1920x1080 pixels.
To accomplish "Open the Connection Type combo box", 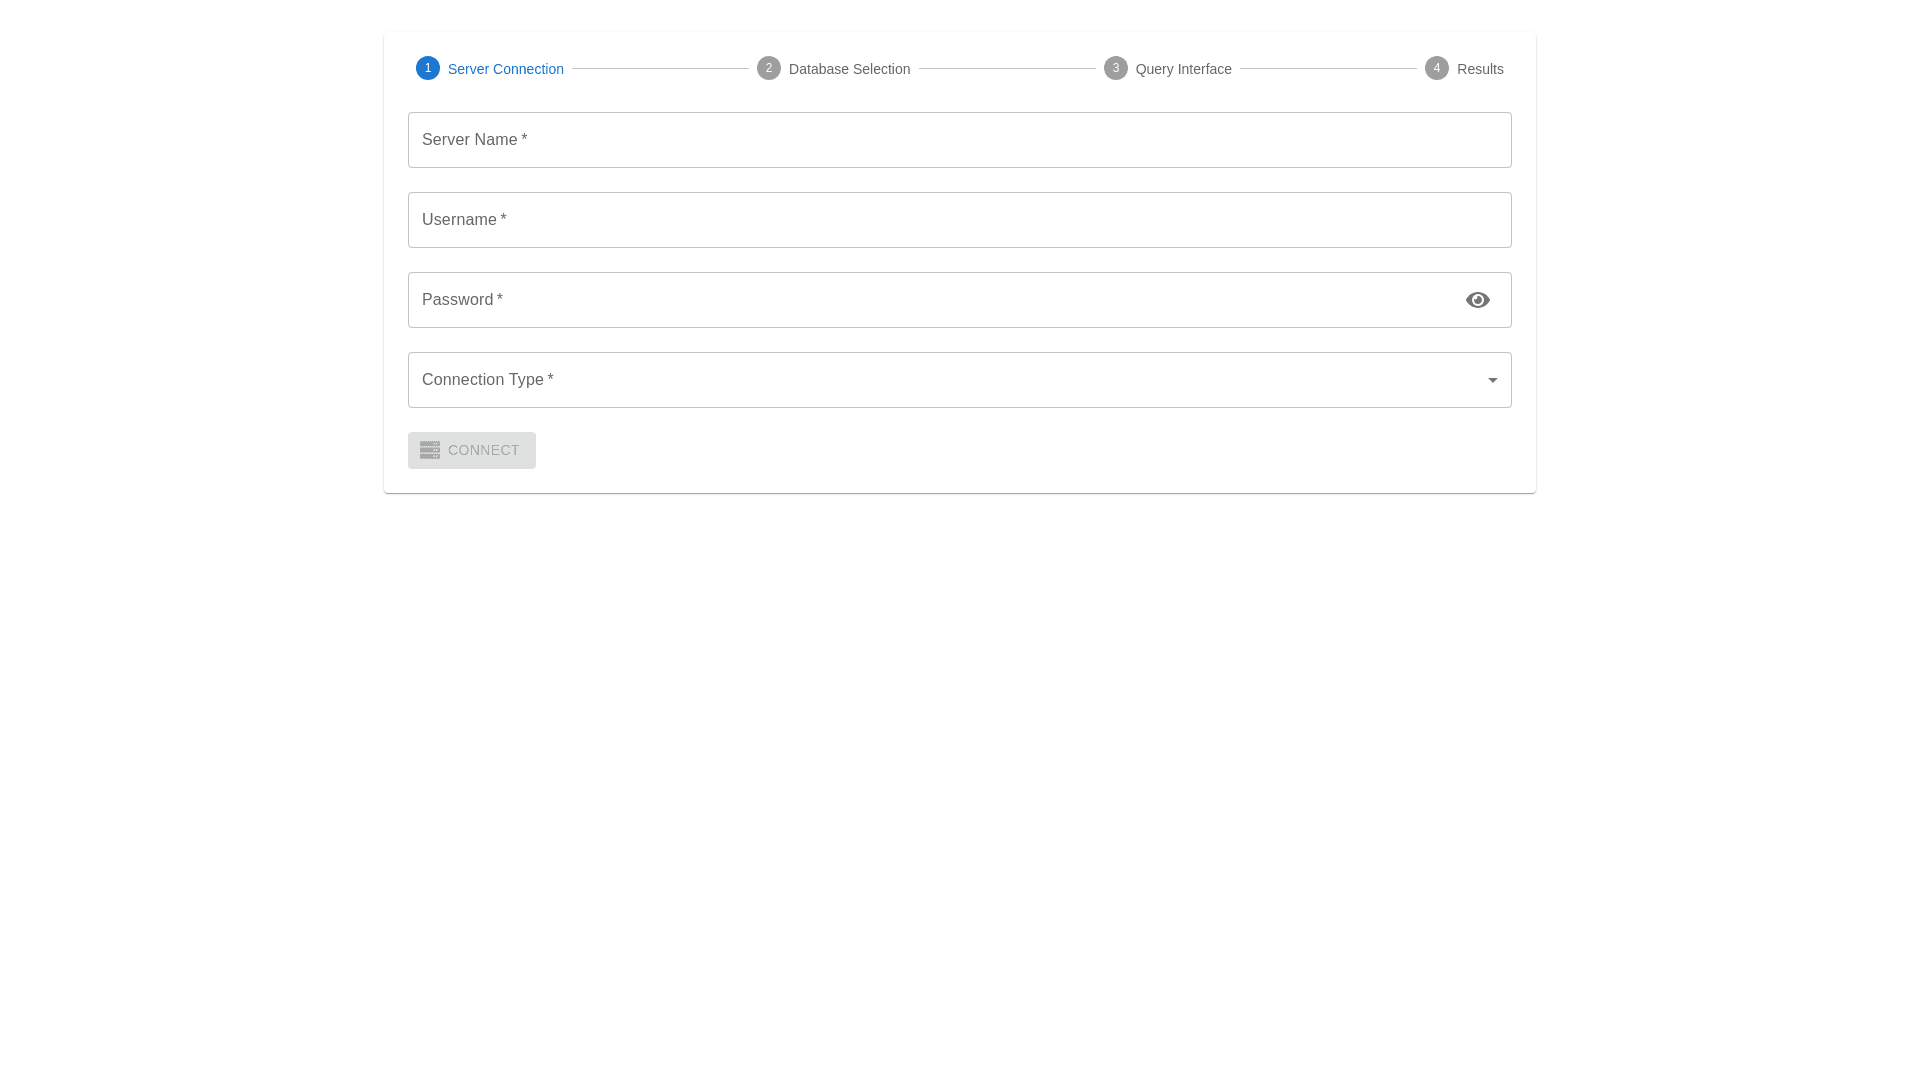I will click(940, 380).
